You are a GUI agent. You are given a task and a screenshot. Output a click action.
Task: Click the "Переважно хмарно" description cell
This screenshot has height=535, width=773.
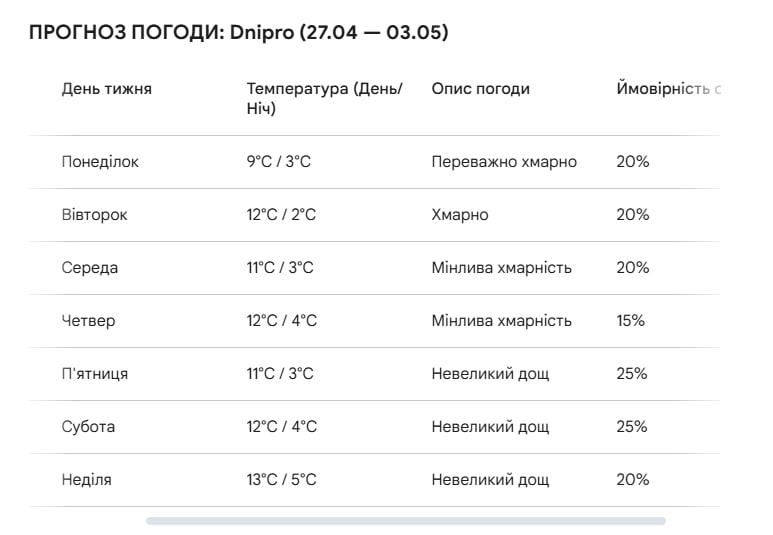tap(504, 162)
